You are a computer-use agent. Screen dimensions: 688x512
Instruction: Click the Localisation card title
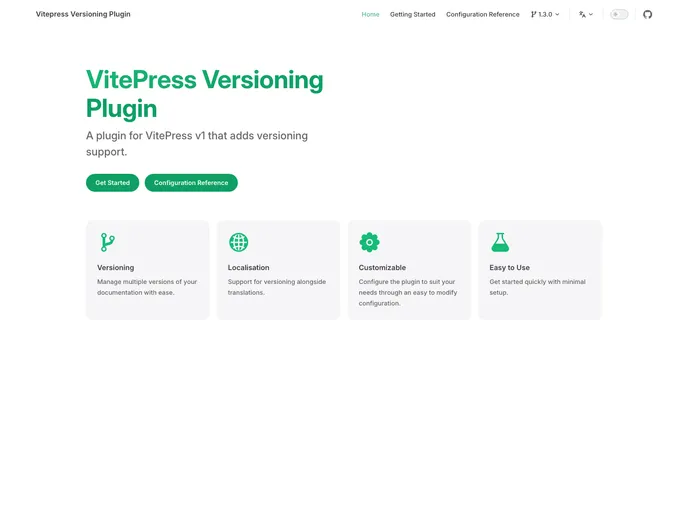click(x=248, y=268)
